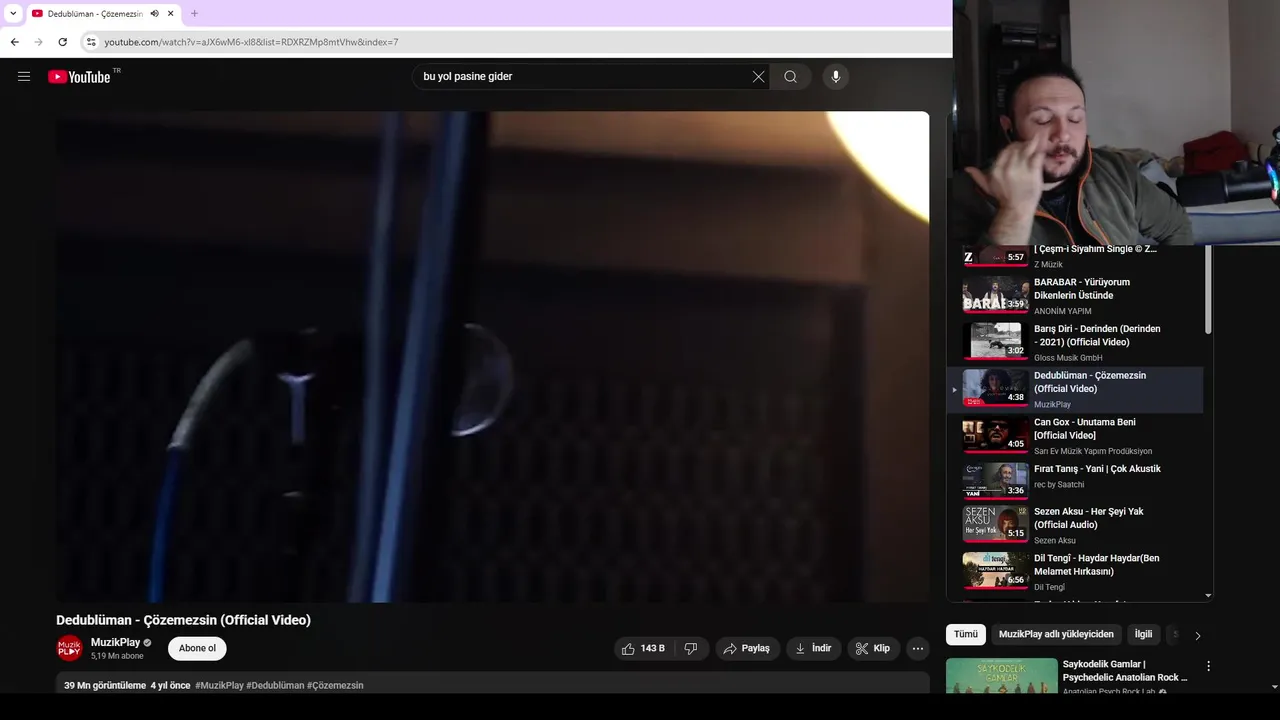Click the video player area to pause
1280x720 pixels.
pyautogui.click(x=492, y=356)
